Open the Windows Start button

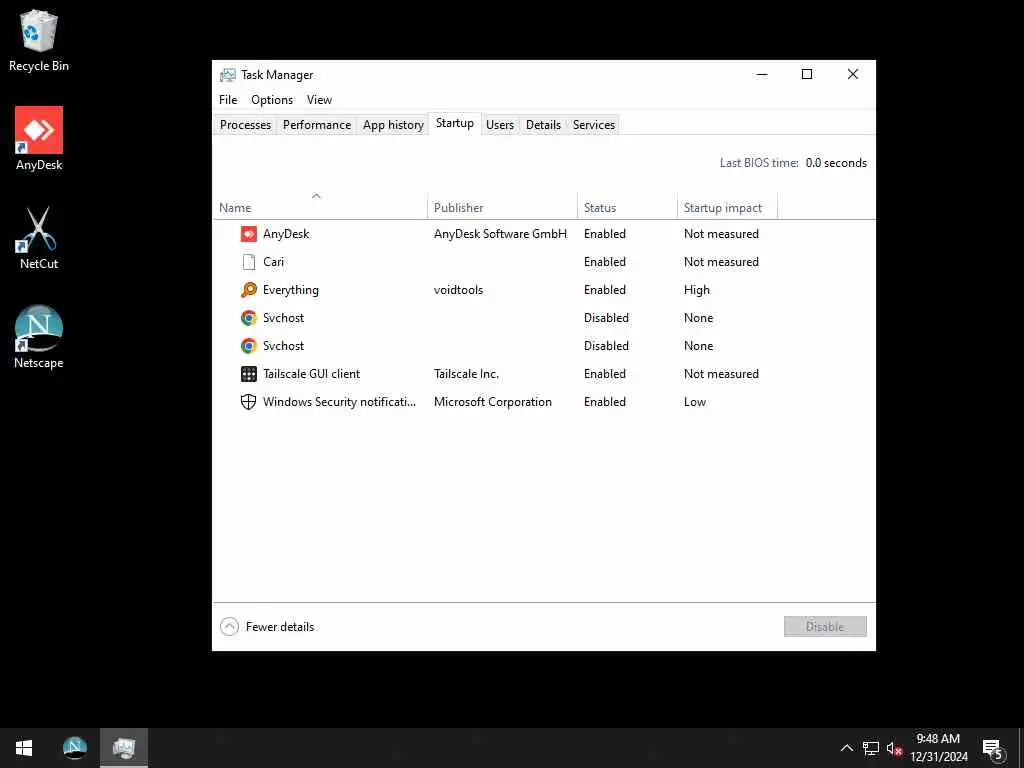(x=24, y=748)
